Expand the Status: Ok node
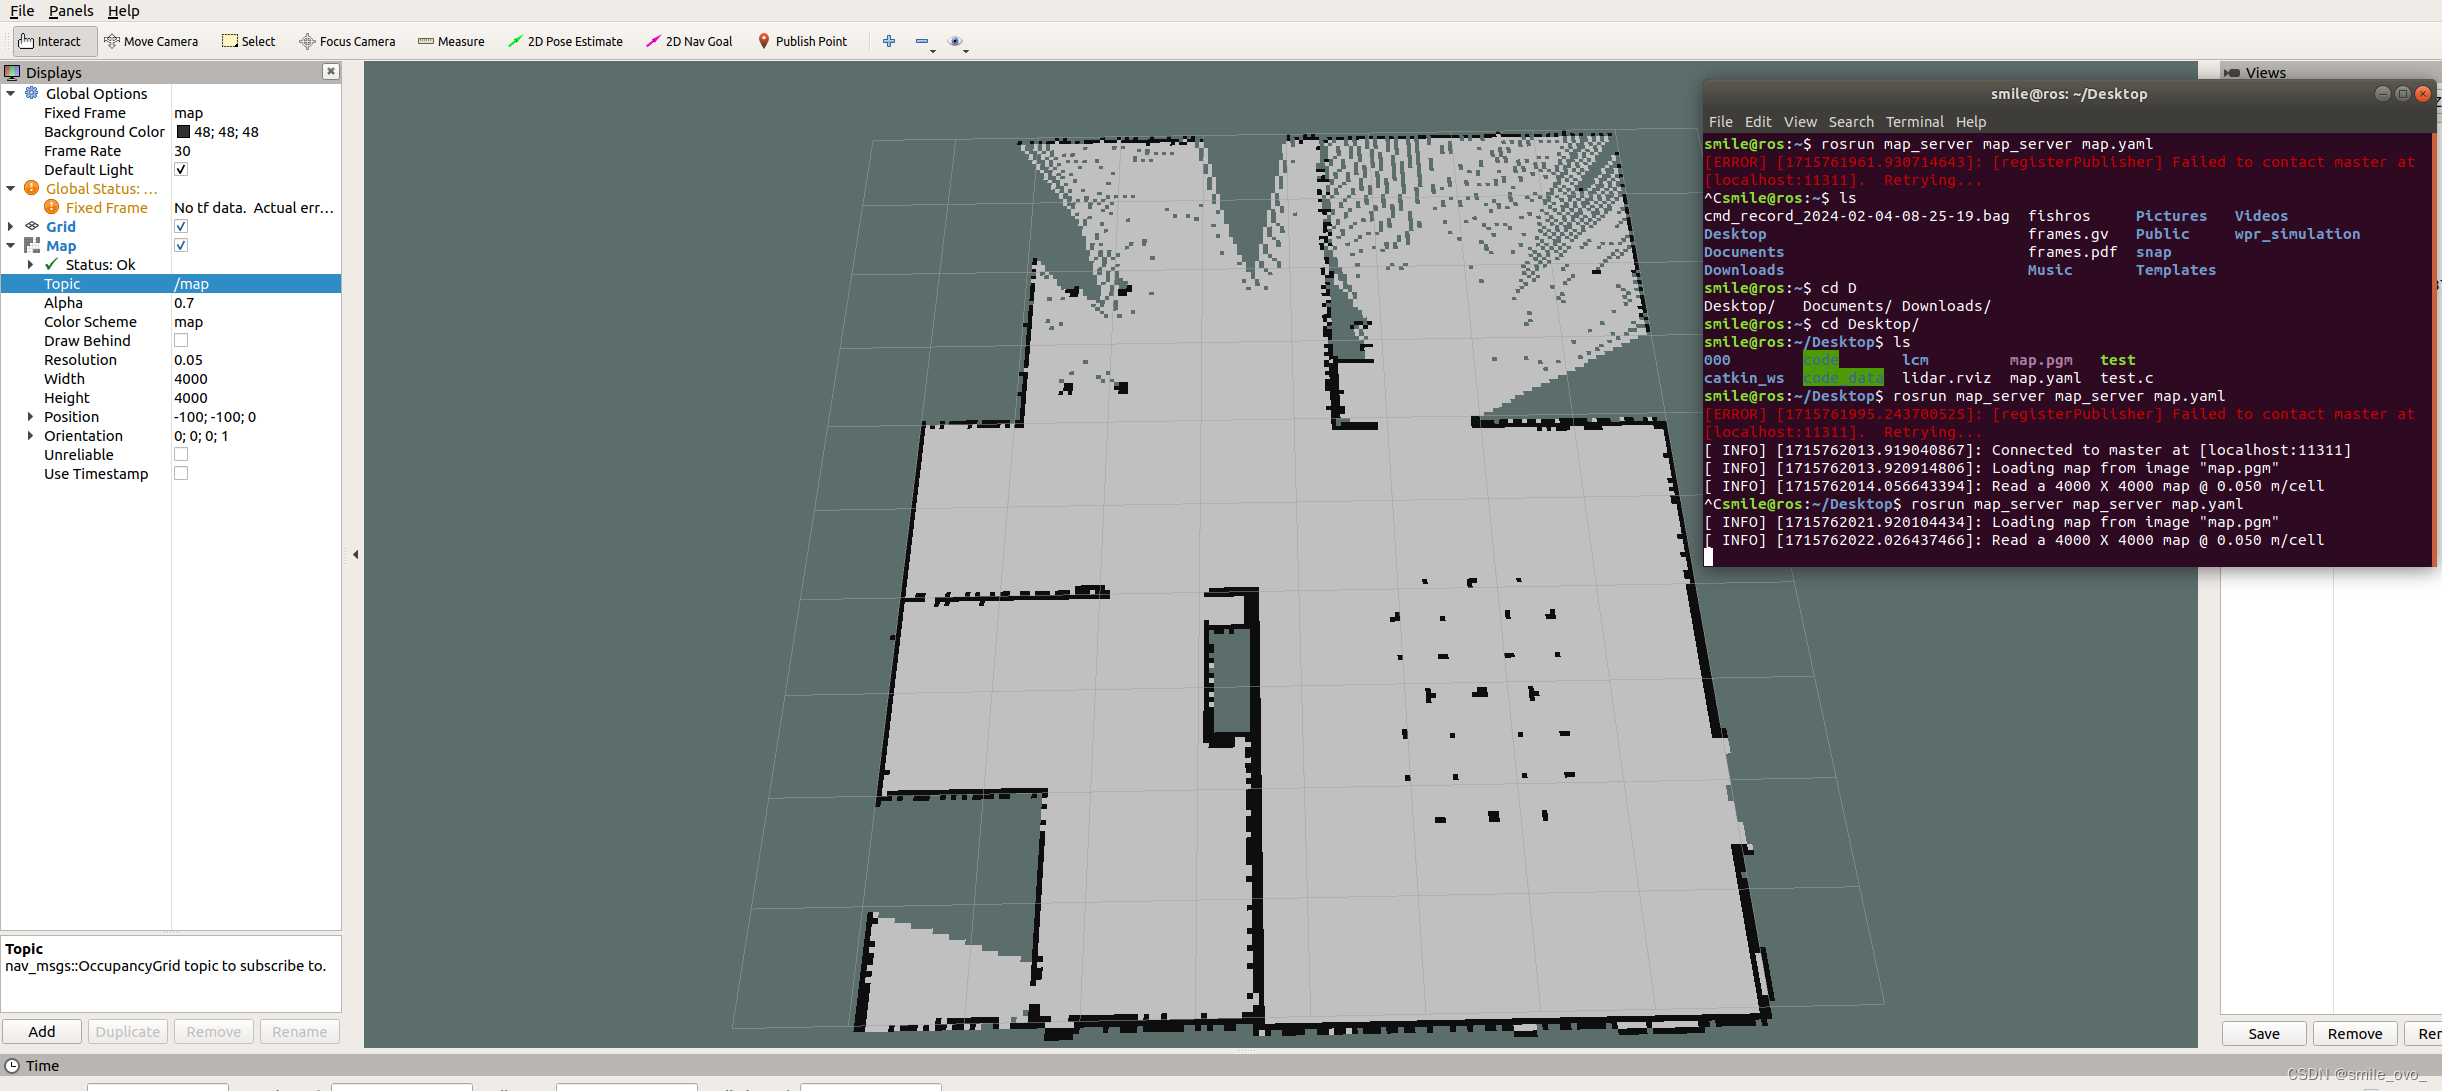2442x1091 pixels. click(31, 264)
